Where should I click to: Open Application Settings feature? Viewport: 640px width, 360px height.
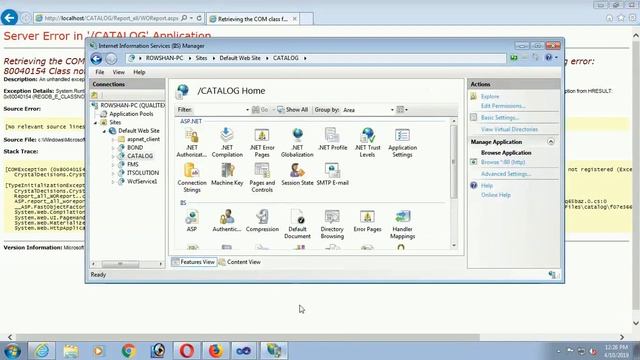click(402, 142)
